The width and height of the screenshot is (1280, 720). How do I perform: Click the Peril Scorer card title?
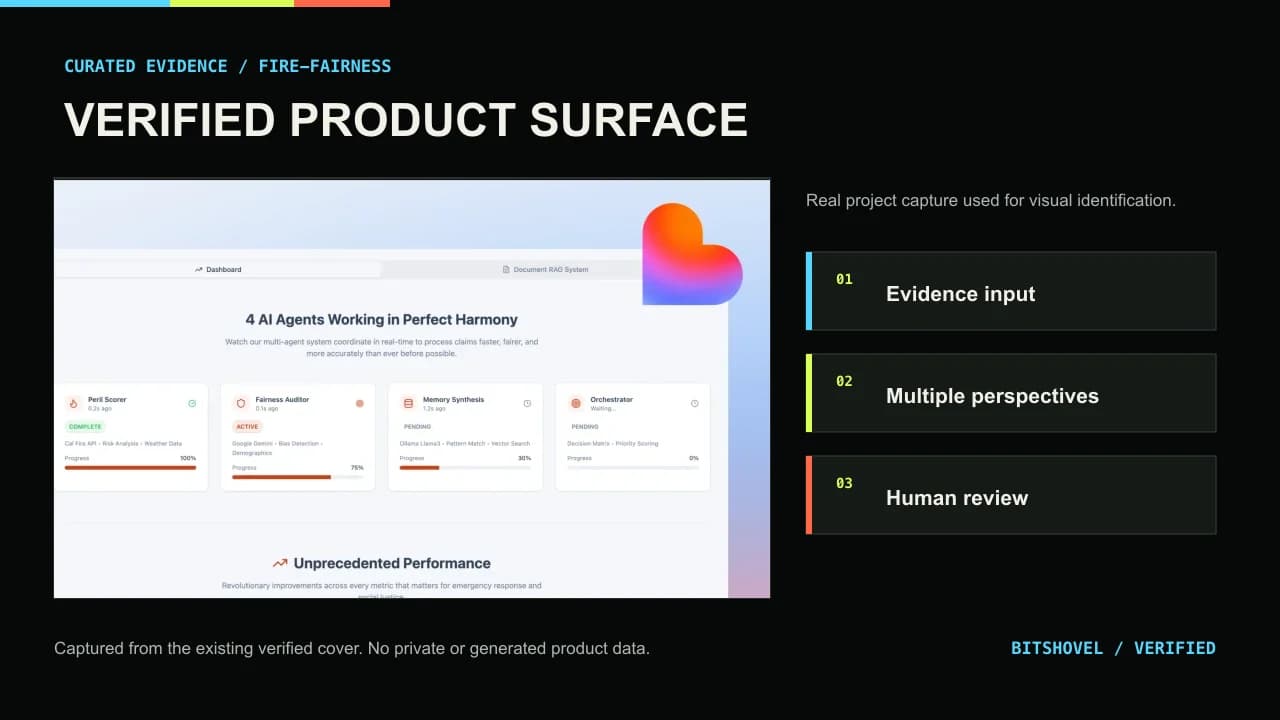click(107, 399)
